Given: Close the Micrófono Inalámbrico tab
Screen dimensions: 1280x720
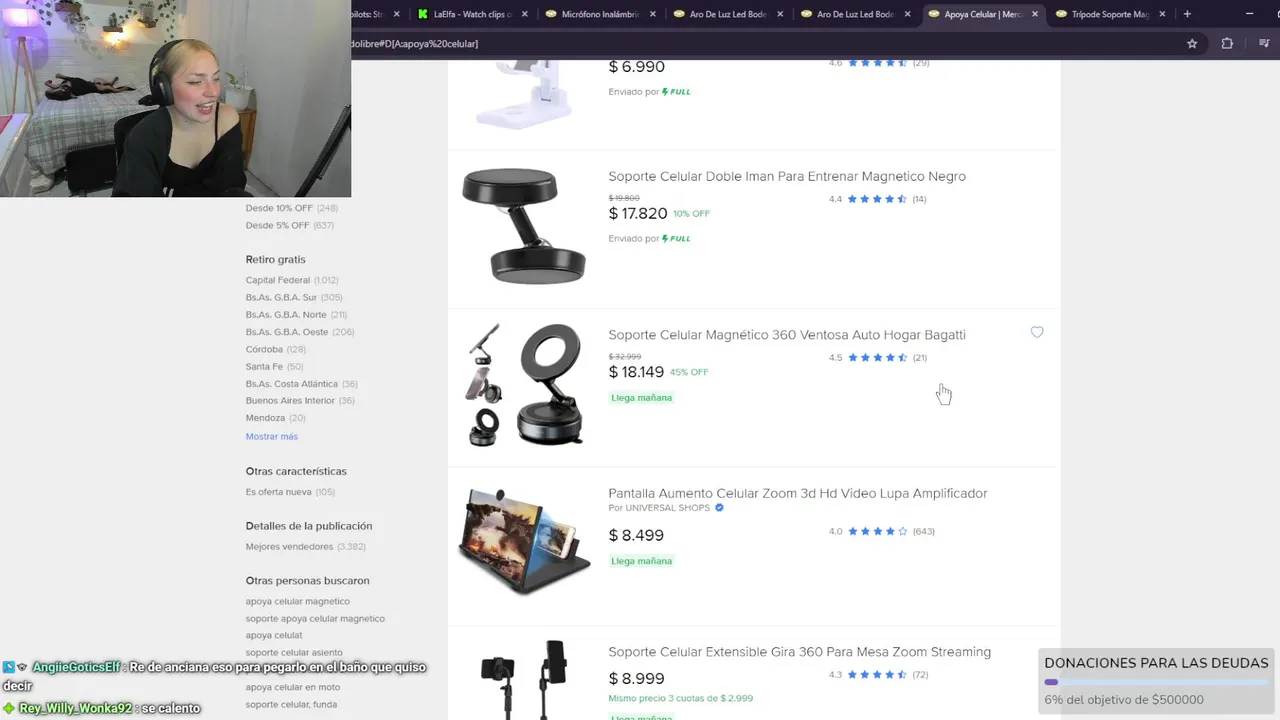Looking at the screenshot, I should pyautogui.click(x=654, y=14).
